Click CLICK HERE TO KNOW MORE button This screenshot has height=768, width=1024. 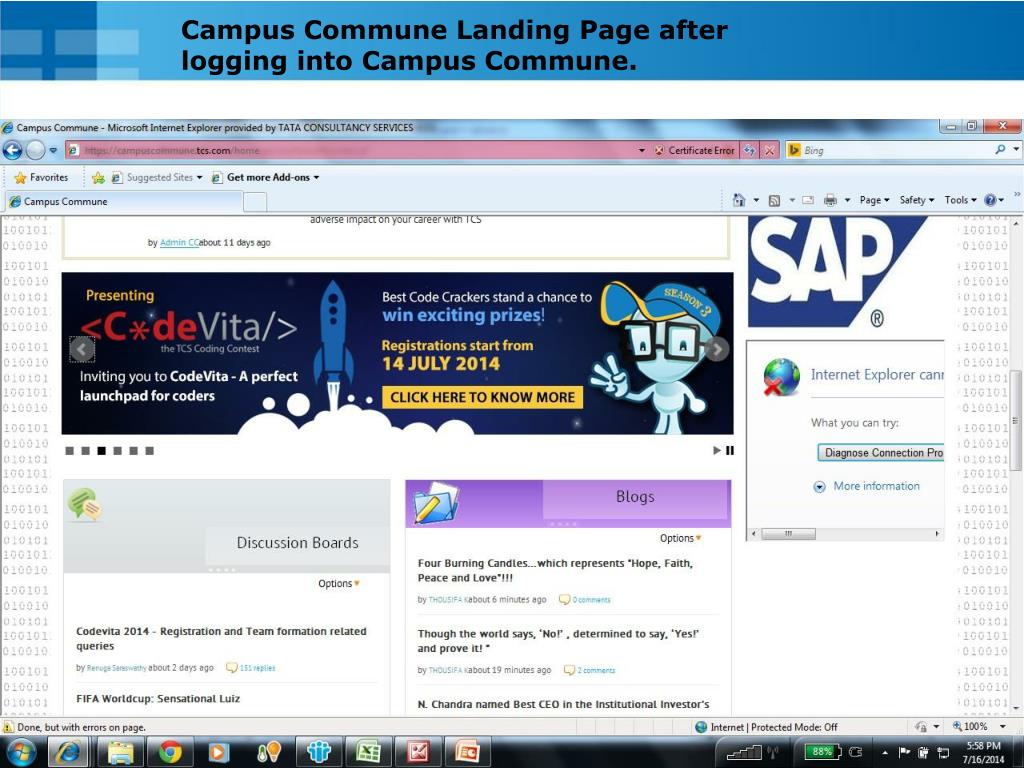click(482, 397)
